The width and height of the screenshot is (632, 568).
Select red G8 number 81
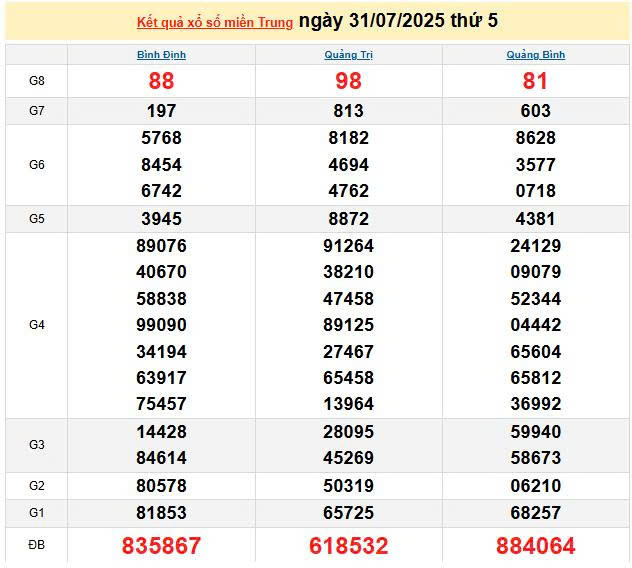(536, 81)
